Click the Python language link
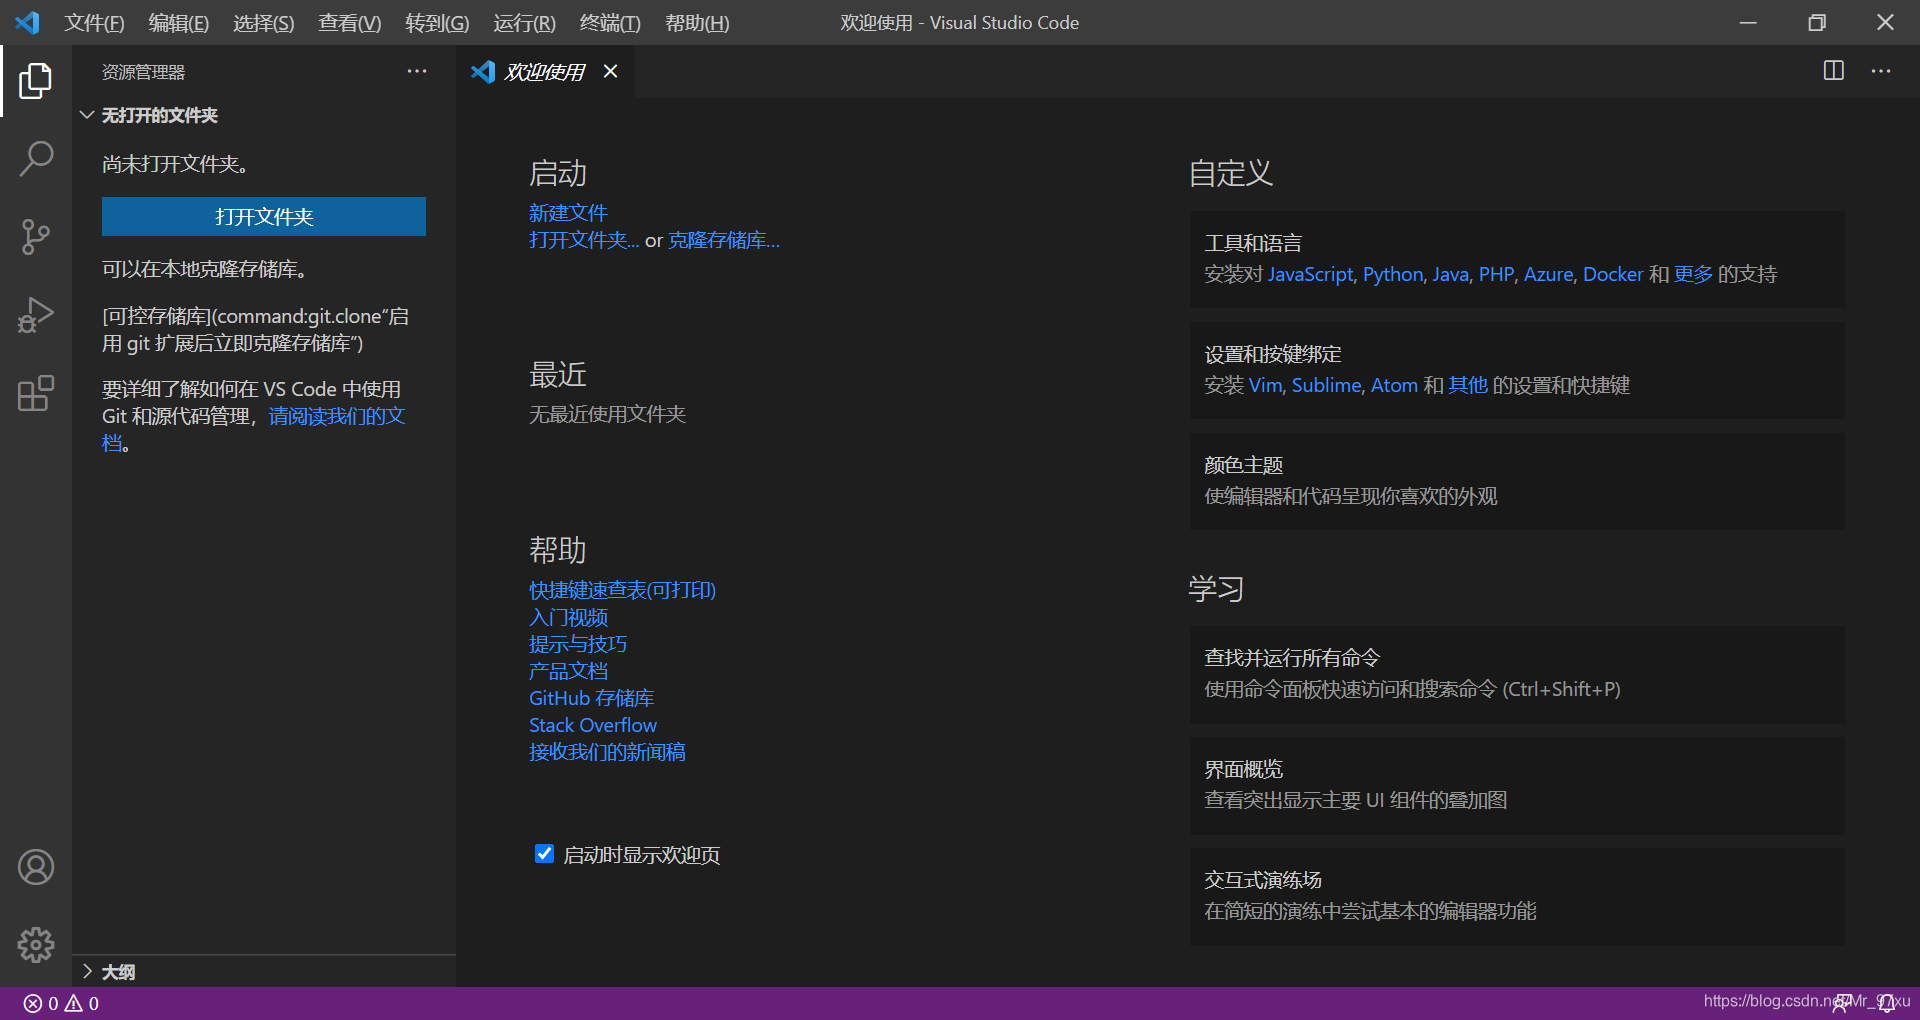Image resolution: width=1920 pixels, height=1020 pixels. pyautogui.click(x=1393, y=274)
